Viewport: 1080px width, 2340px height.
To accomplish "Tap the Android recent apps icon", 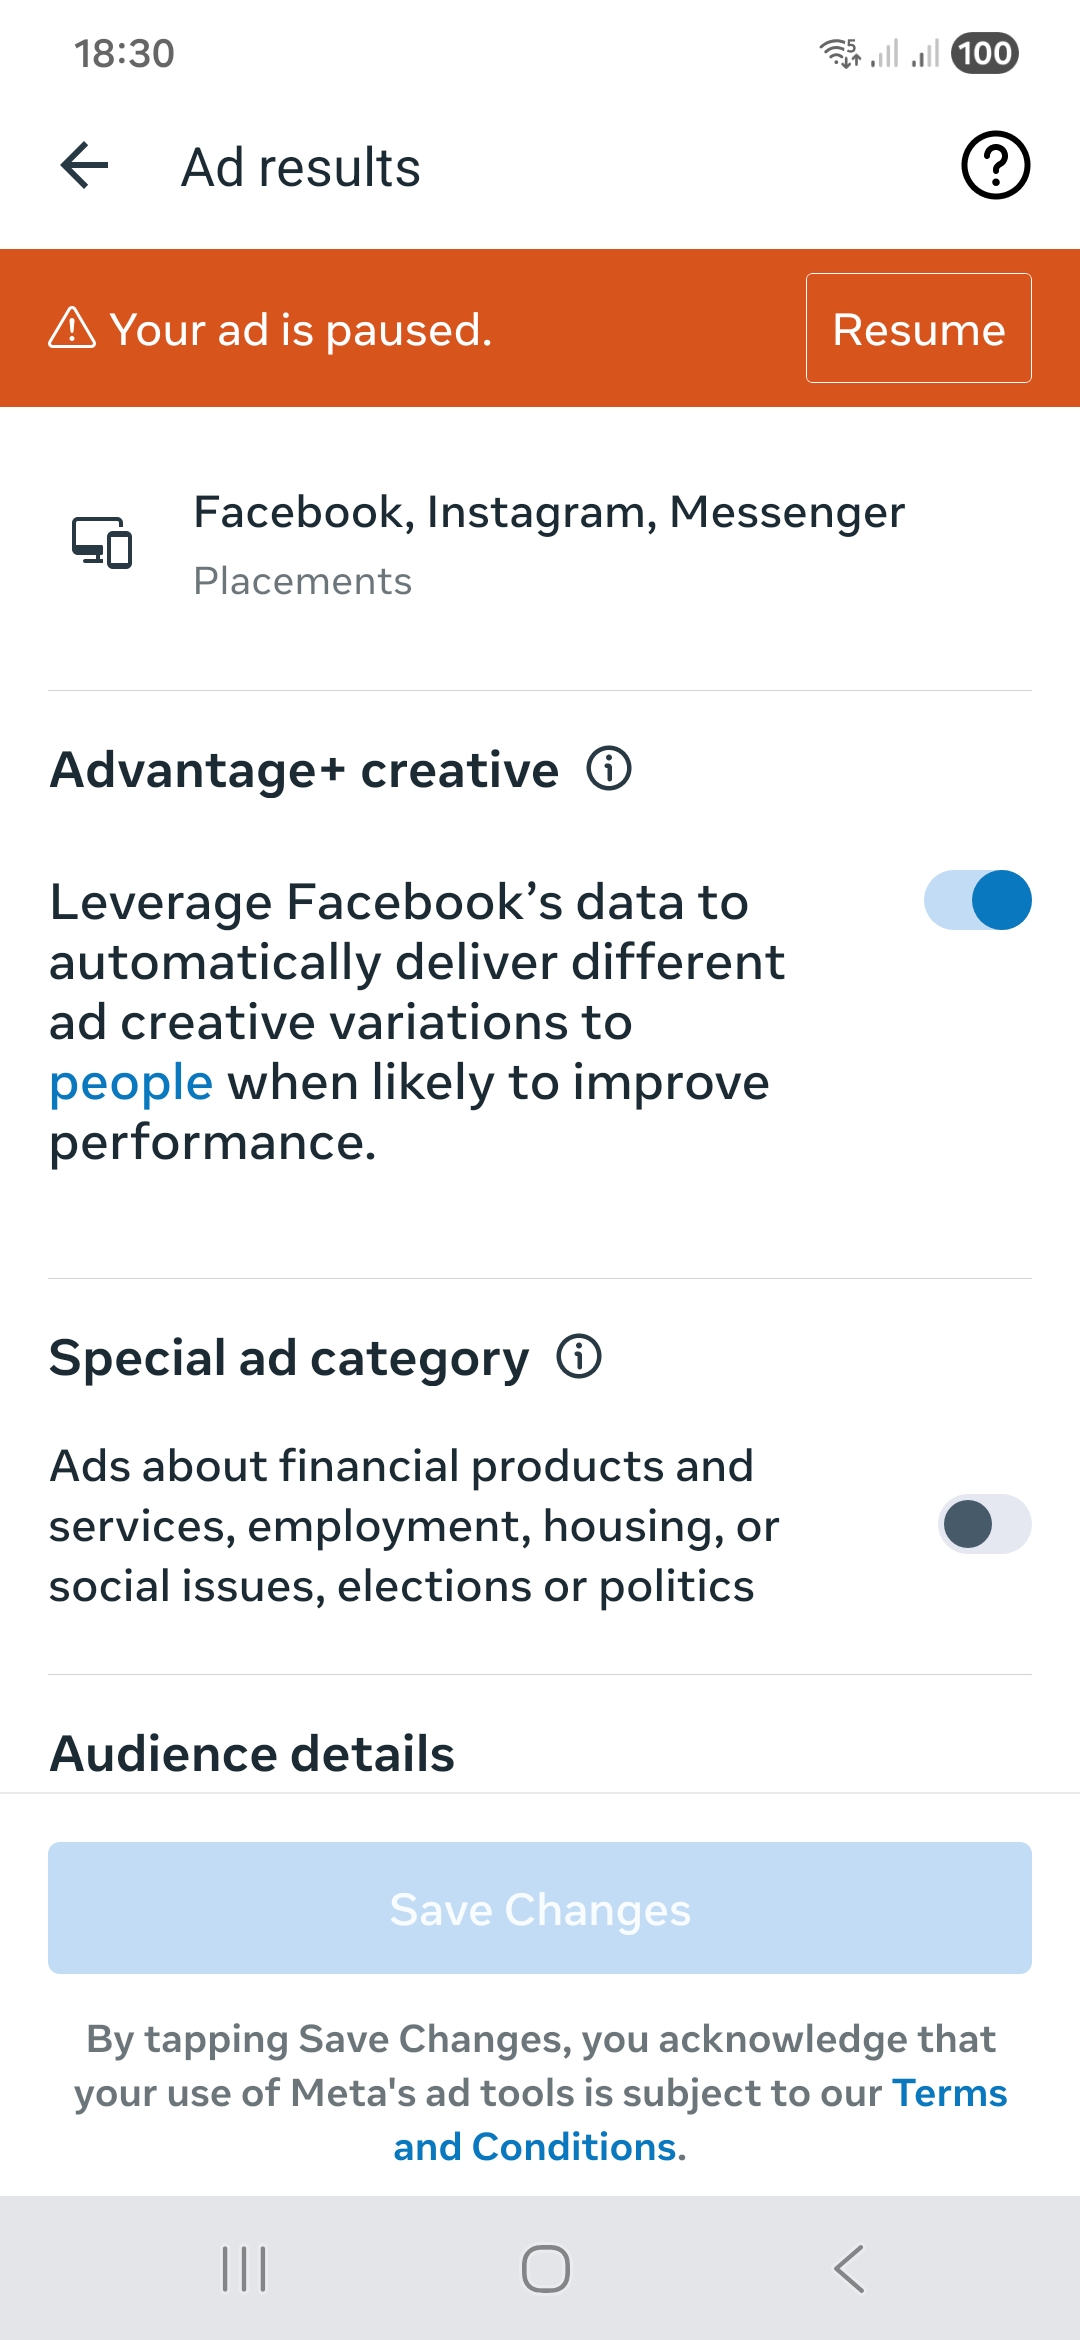I will tap(244, 2268).
